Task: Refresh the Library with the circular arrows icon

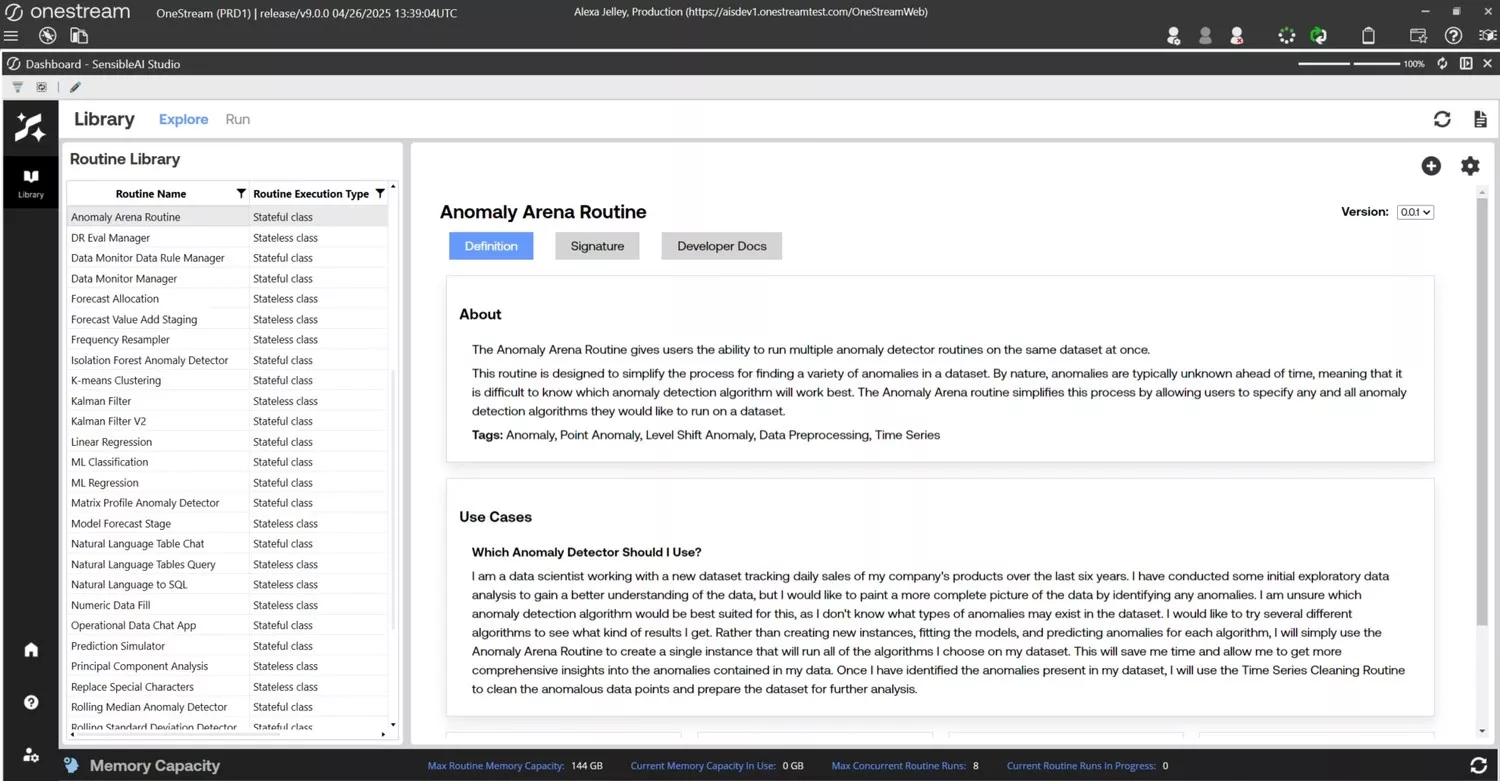Action: (1442, 119)
